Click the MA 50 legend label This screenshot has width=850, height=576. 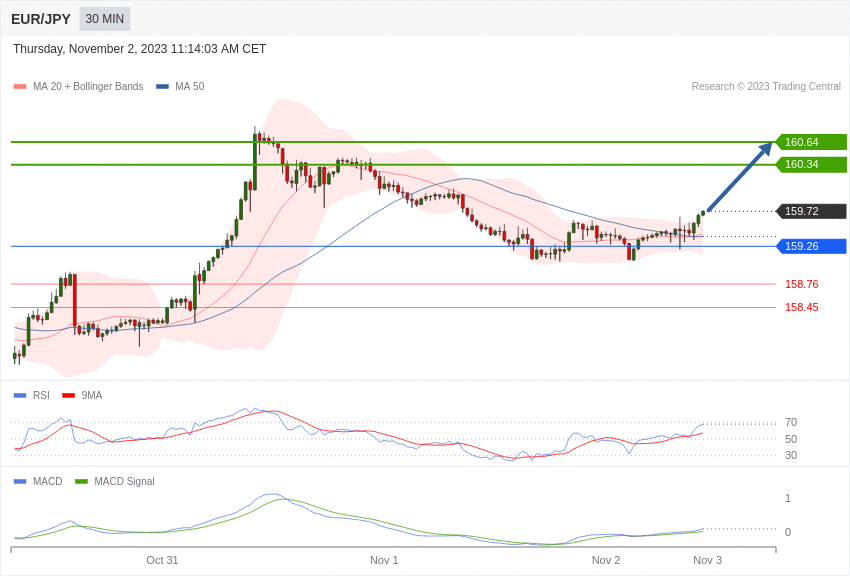(x=190, y=86)
